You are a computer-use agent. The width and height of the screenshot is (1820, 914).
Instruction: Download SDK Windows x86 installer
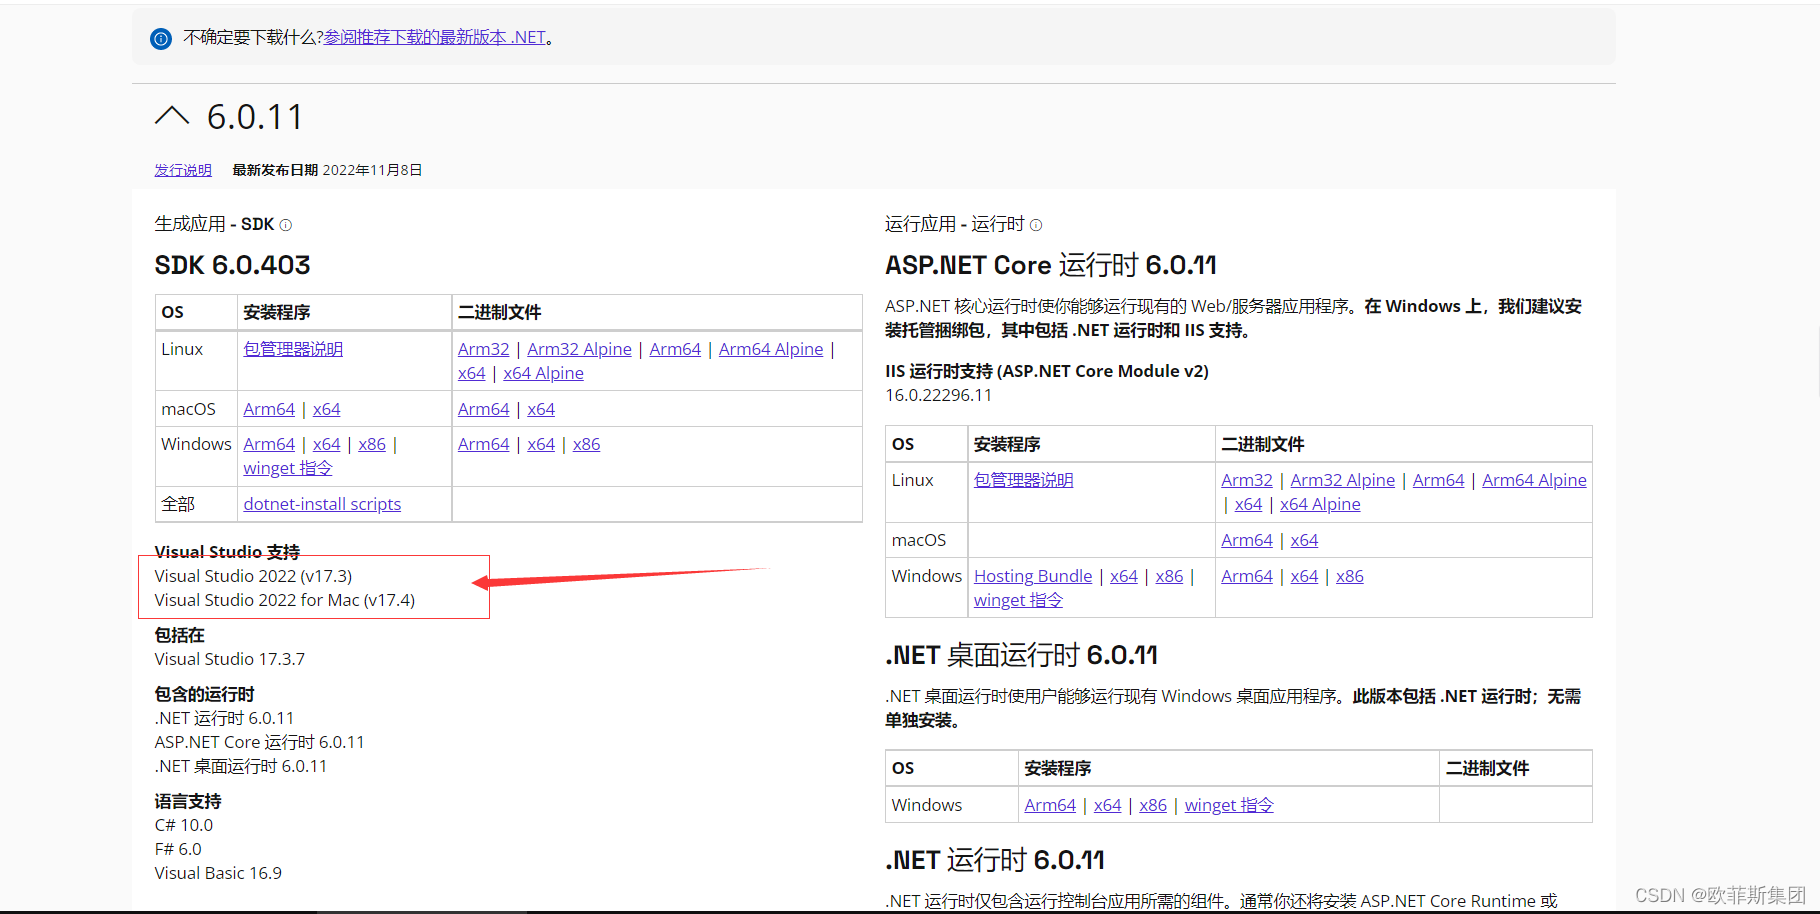[372, 444]
